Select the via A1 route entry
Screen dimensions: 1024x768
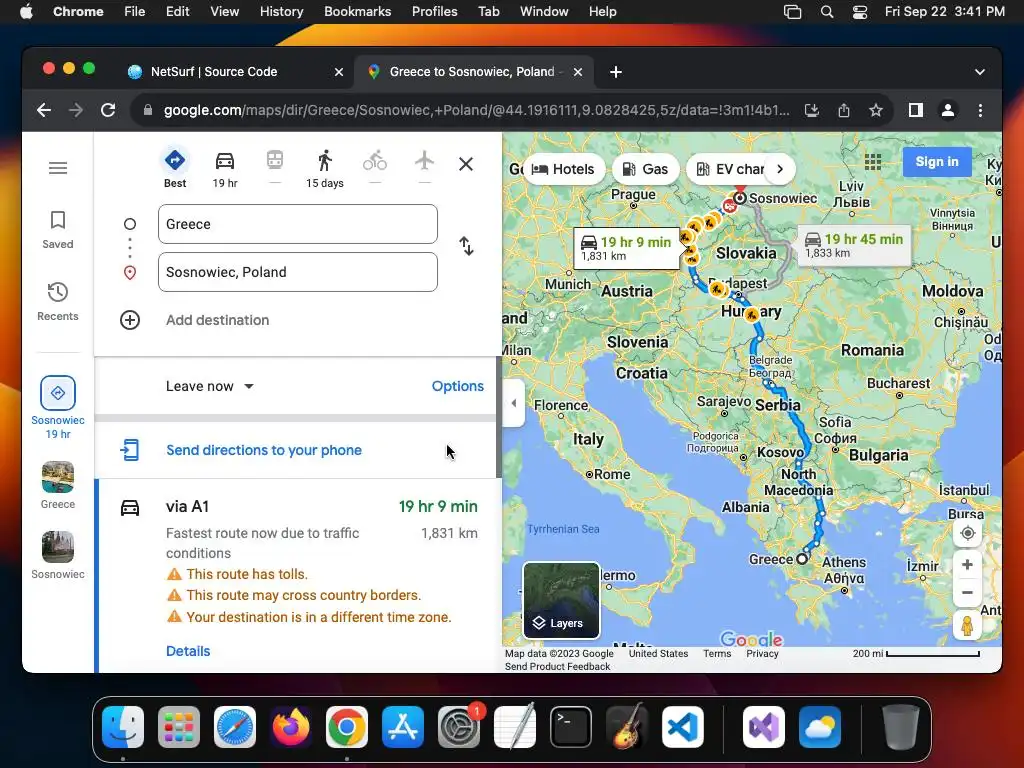click(298, 576)
